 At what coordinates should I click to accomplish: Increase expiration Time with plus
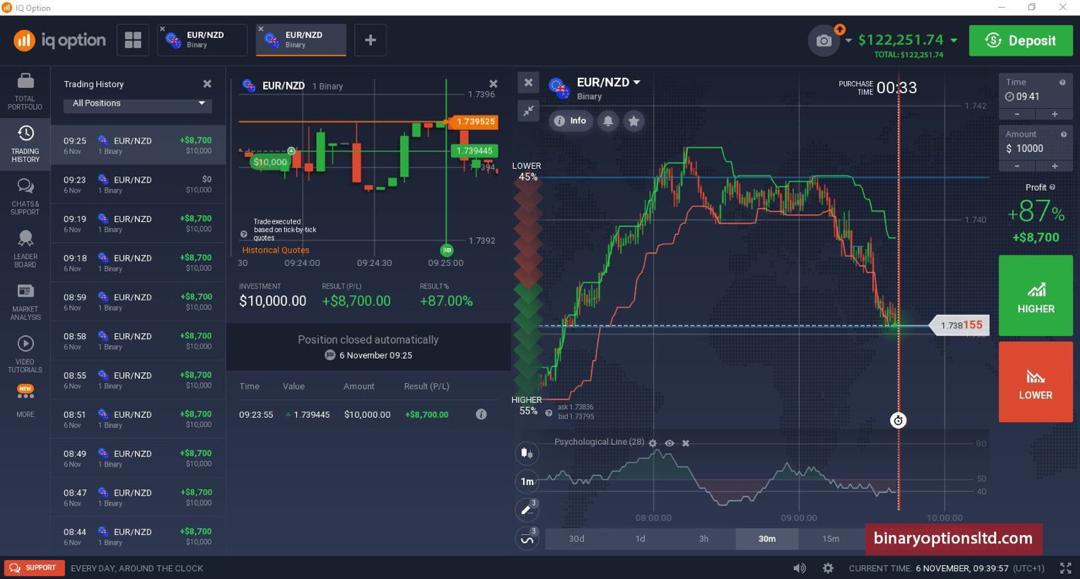click(1055, 114)
